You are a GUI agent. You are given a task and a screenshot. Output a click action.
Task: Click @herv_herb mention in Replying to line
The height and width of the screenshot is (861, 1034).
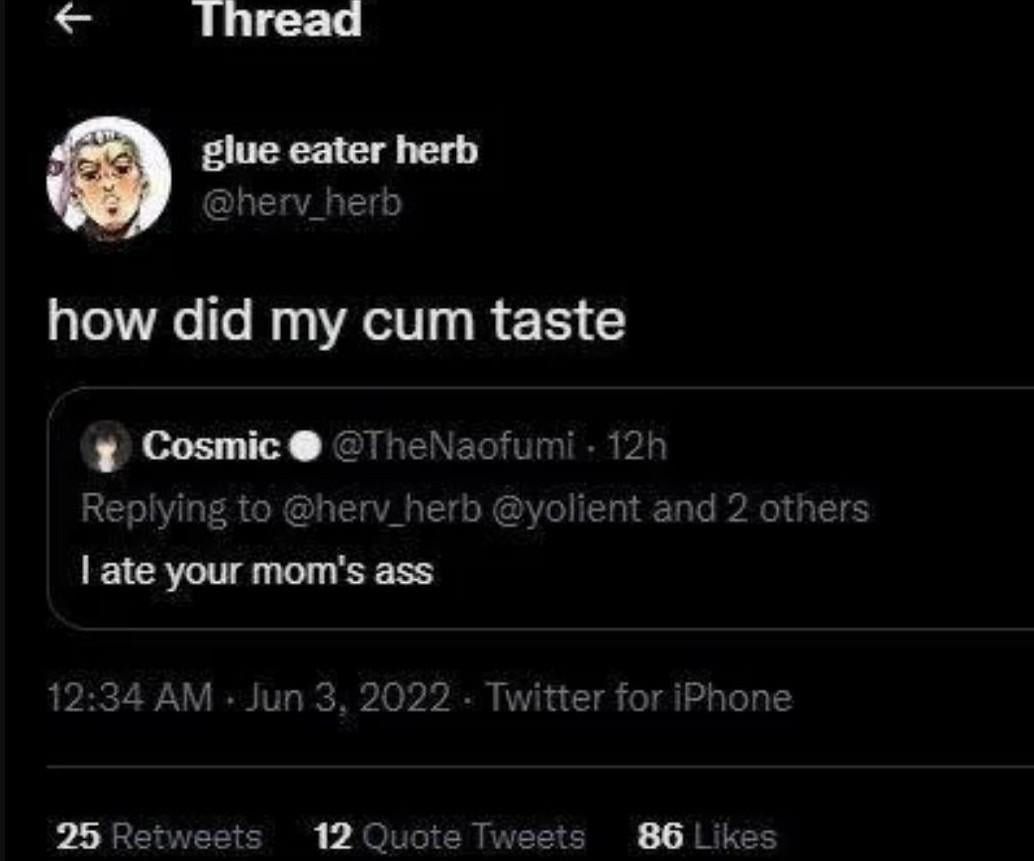[389, 509]
